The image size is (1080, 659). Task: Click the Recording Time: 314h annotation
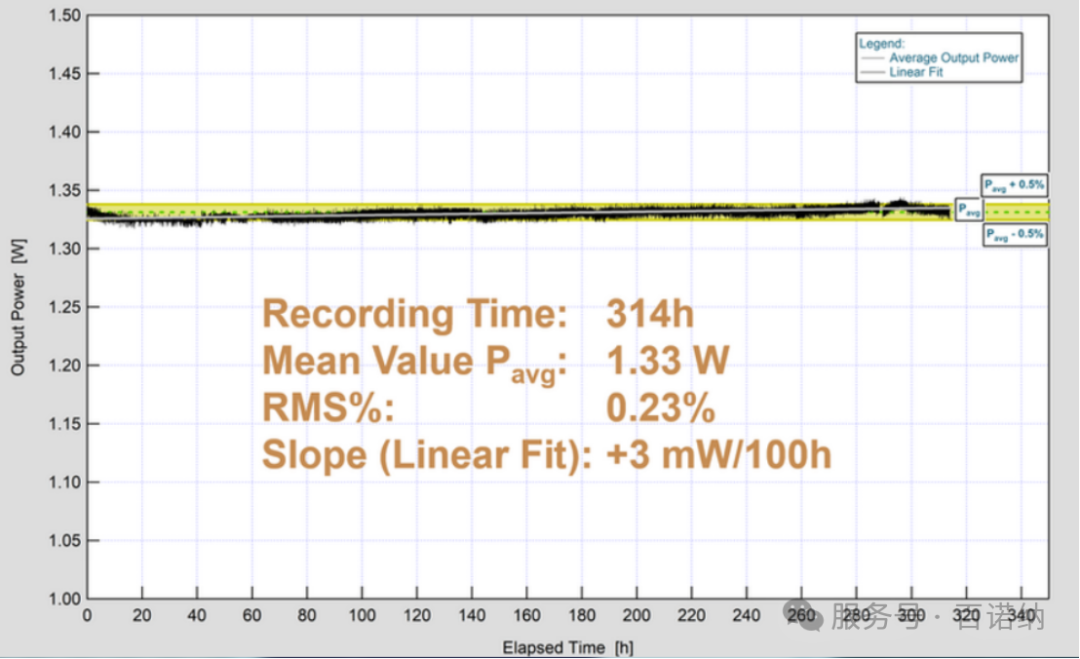478,314
